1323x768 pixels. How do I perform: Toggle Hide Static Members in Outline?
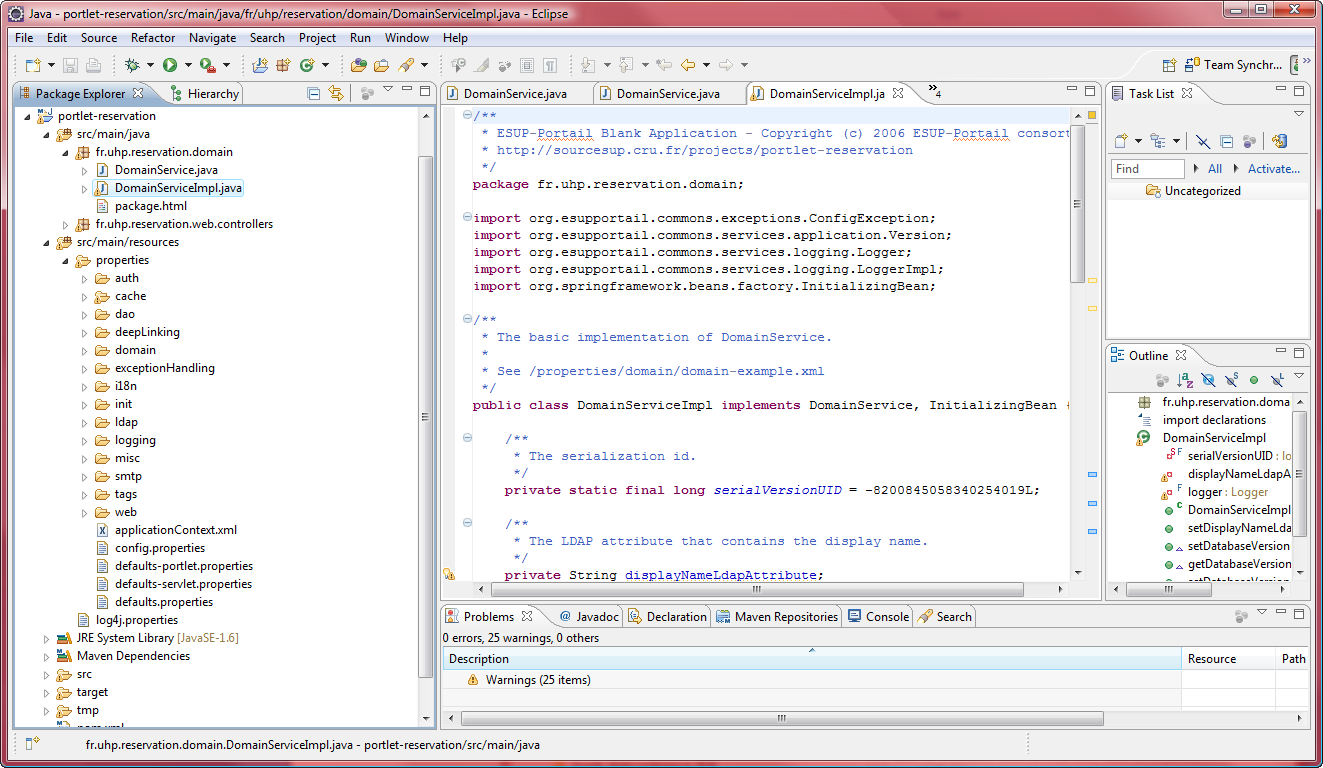pyautogui.click(x=1231, y=380)
